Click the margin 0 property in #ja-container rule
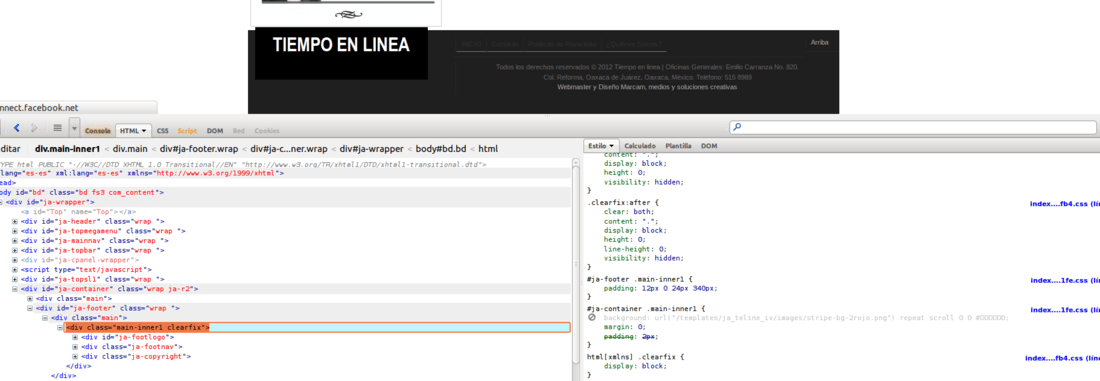 tap(625, 327)
